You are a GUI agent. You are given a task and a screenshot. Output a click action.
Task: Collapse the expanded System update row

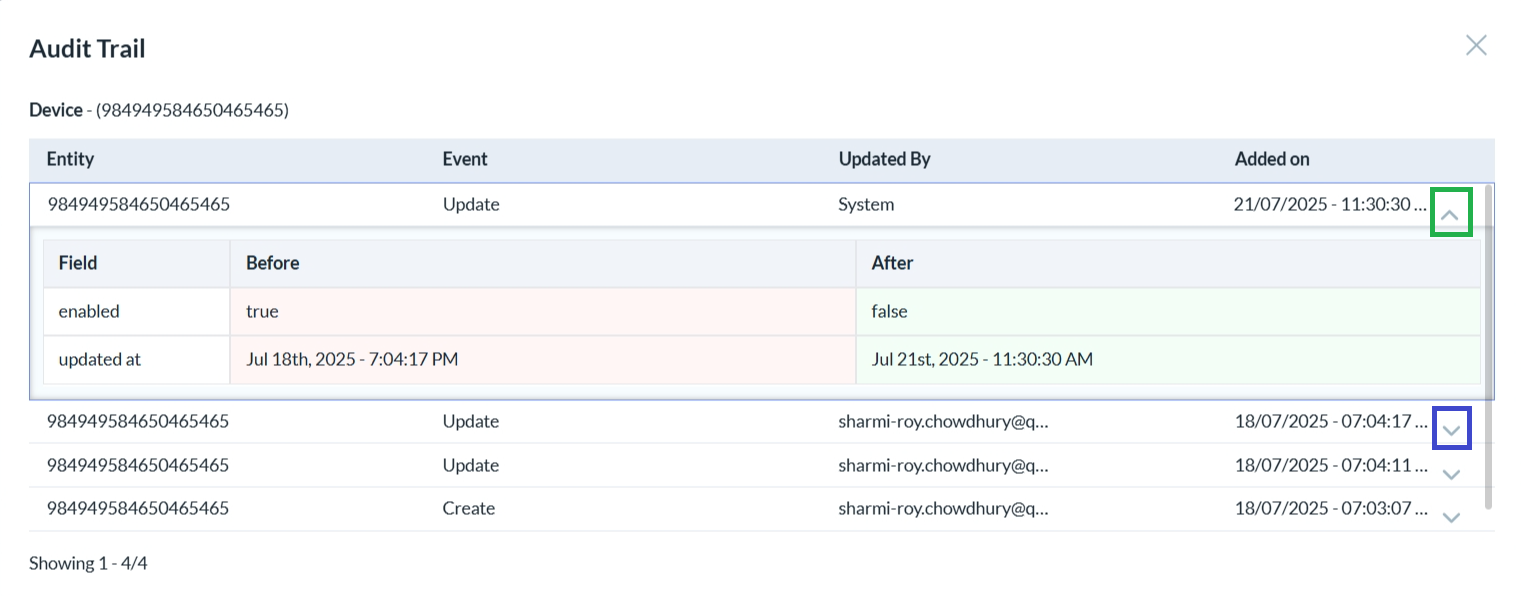coord(1451,214)
